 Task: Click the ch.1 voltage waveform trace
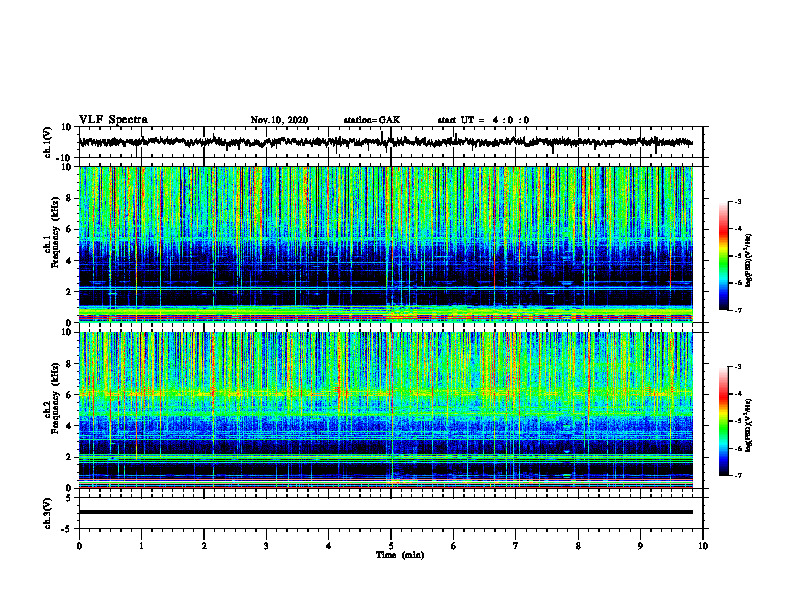[x=385, y=142]
